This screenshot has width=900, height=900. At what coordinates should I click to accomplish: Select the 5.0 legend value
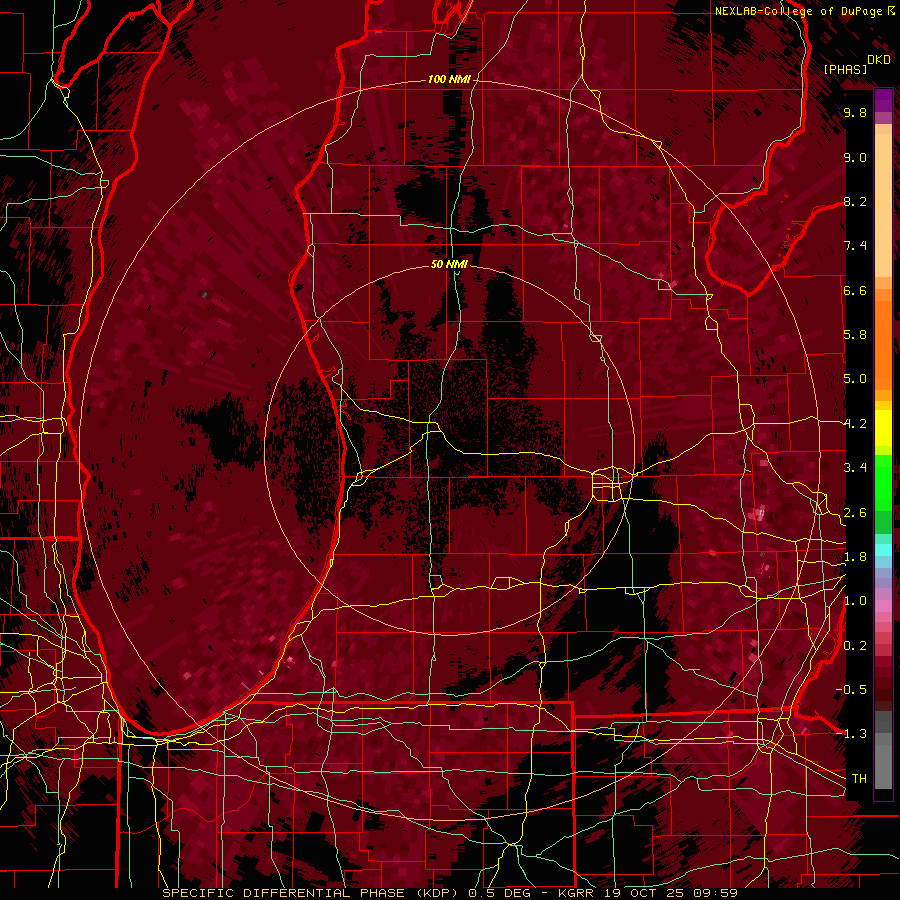click(x=855, y=379)
